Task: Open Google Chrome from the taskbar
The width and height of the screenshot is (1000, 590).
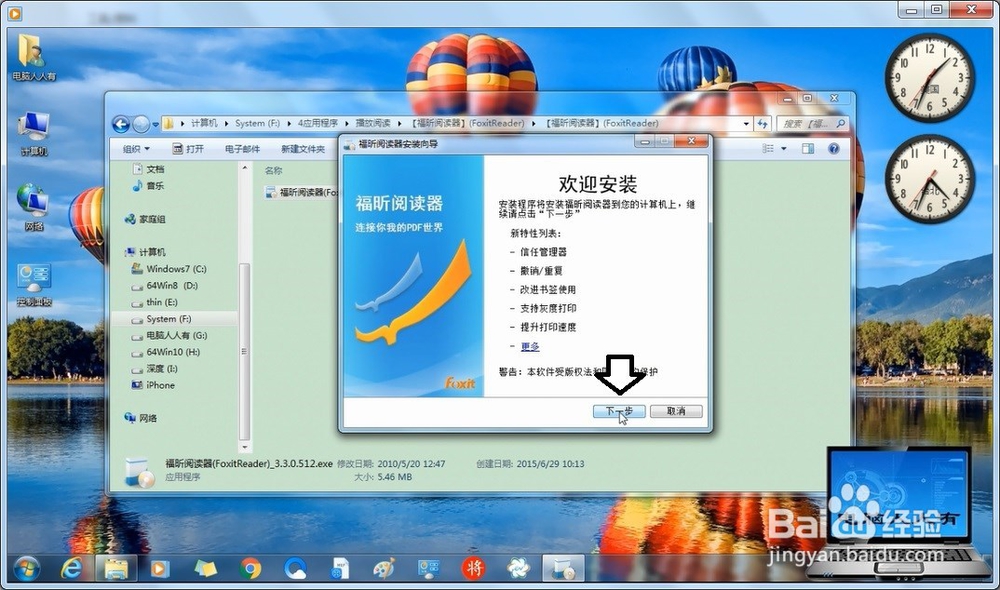Action: click(x=250, y=568)
